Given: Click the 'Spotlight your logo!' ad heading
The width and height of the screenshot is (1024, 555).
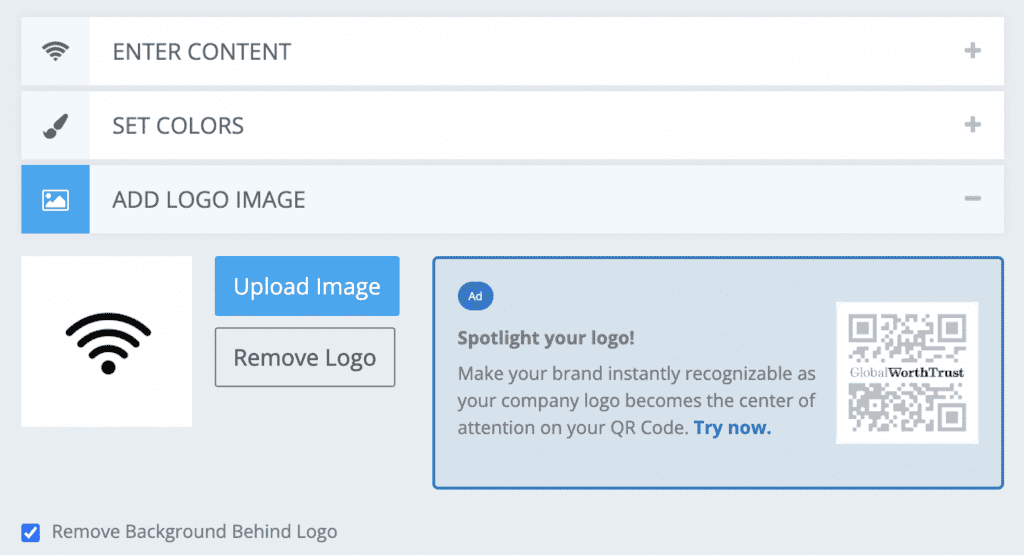Looking at the screenshot, I should point(546,338).
